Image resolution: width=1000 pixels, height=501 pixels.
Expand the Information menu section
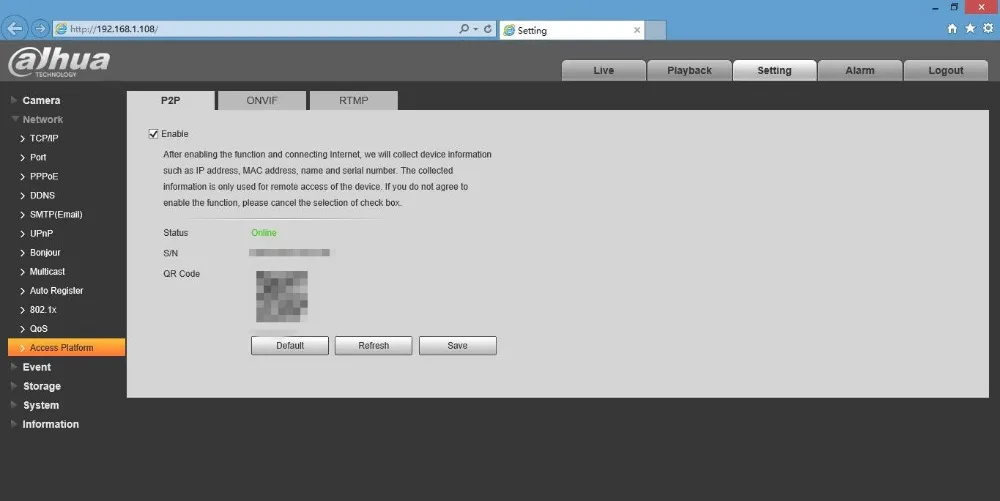point(50,425)
